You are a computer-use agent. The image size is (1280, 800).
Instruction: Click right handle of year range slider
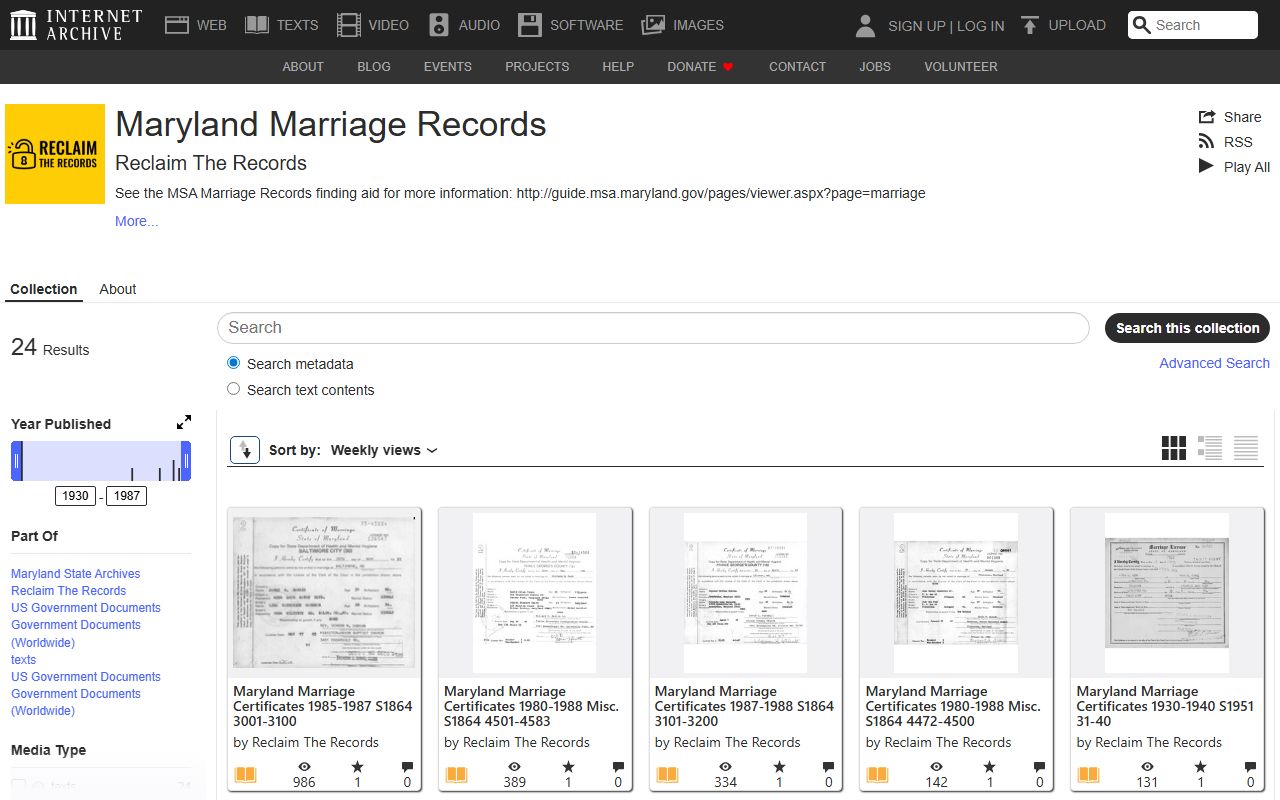[x=186, y=461]
